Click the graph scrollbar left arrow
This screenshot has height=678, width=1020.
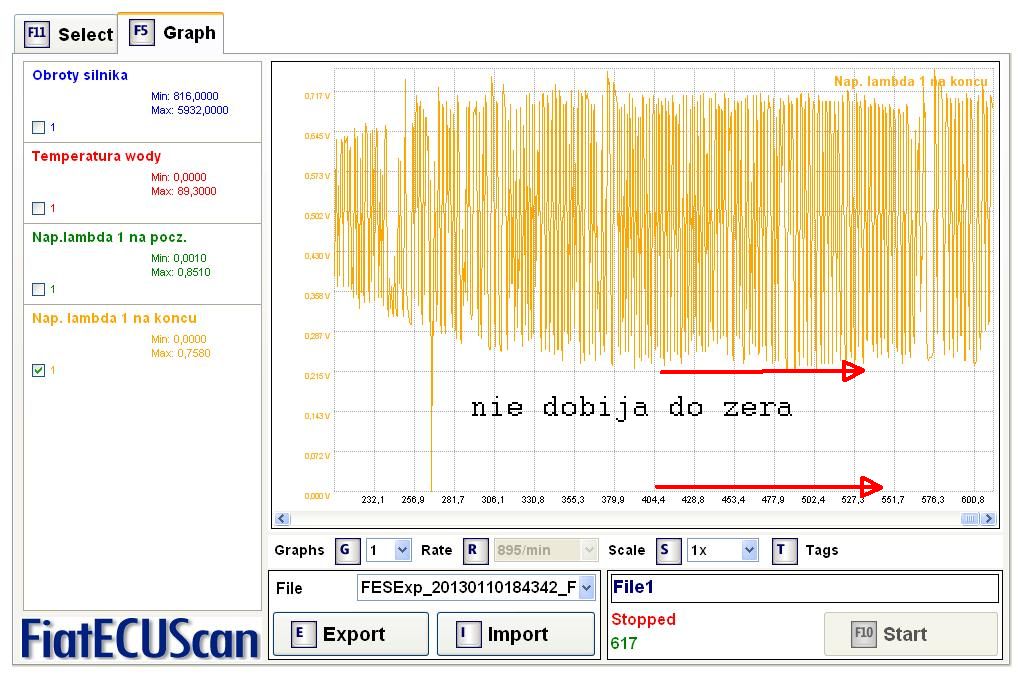point(282,519)
